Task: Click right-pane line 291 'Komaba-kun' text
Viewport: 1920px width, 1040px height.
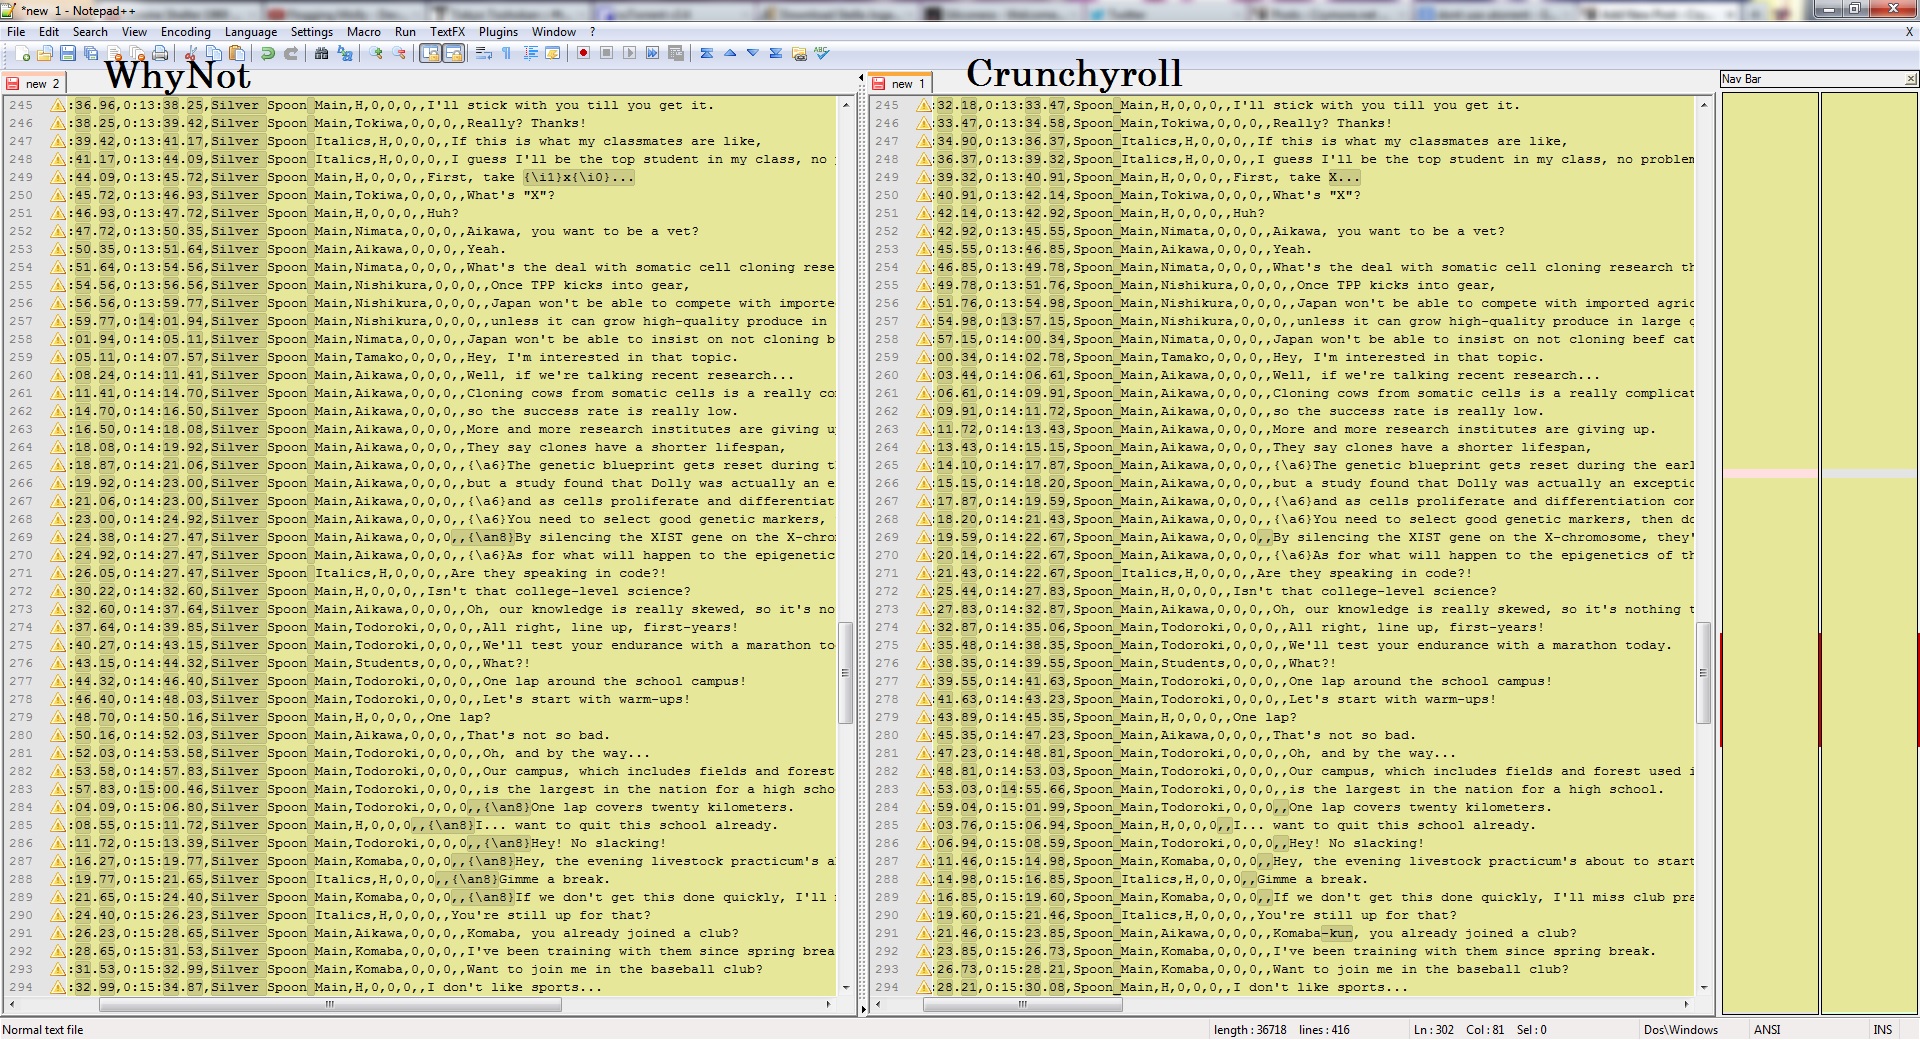Action: point(1314,933)
